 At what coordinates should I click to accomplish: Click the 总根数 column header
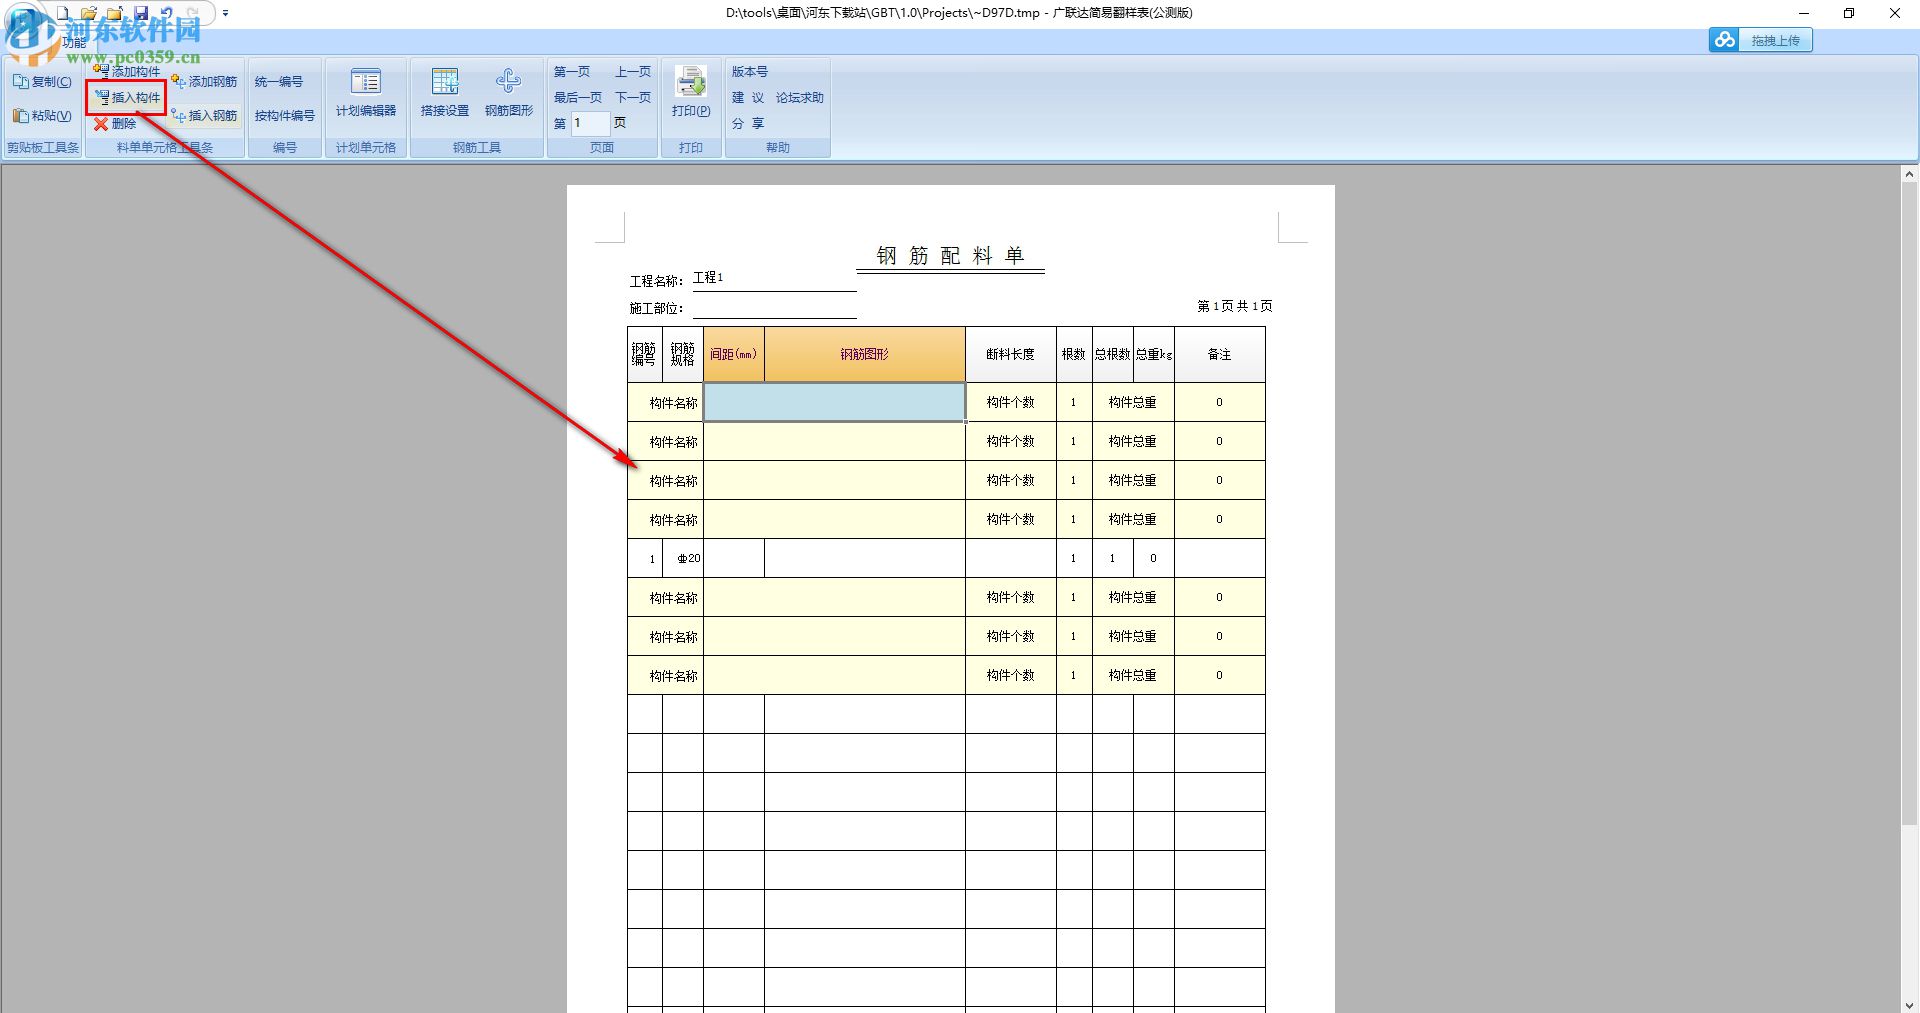[1113, 354]
